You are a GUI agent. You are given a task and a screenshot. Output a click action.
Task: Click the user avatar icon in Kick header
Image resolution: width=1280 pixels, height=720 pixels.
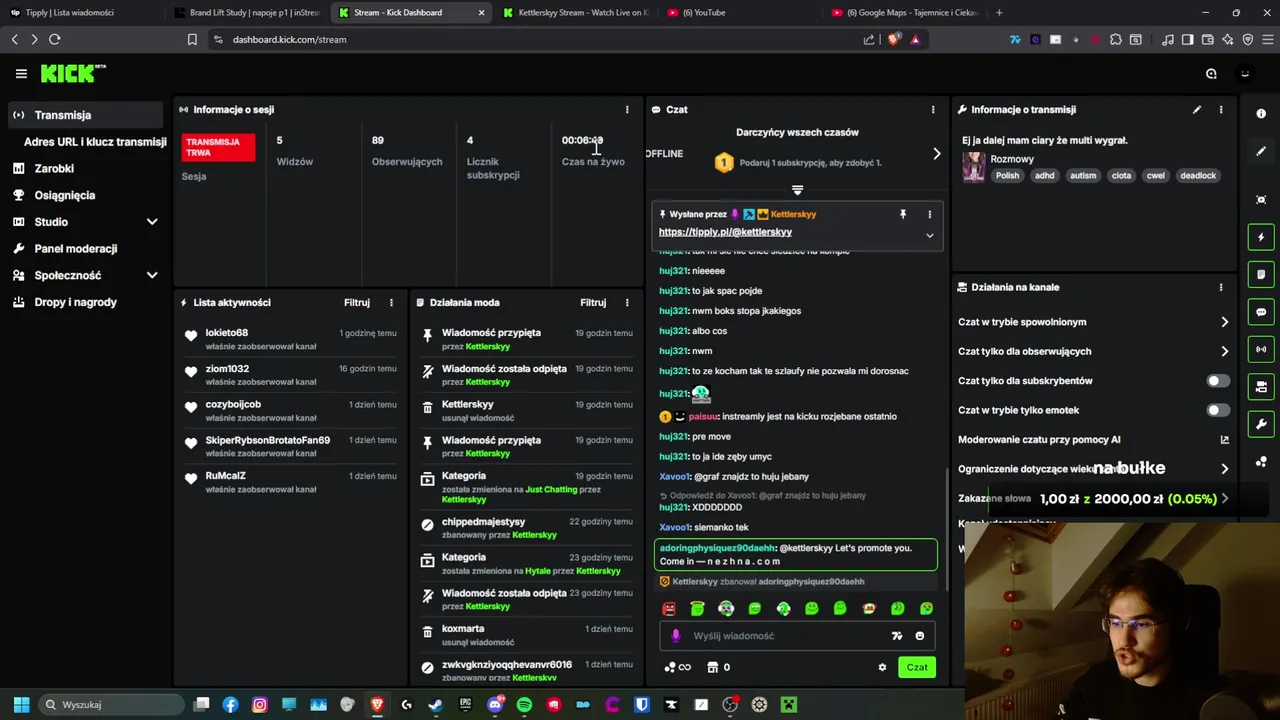pyautogui.click(x=1245, y=73)
